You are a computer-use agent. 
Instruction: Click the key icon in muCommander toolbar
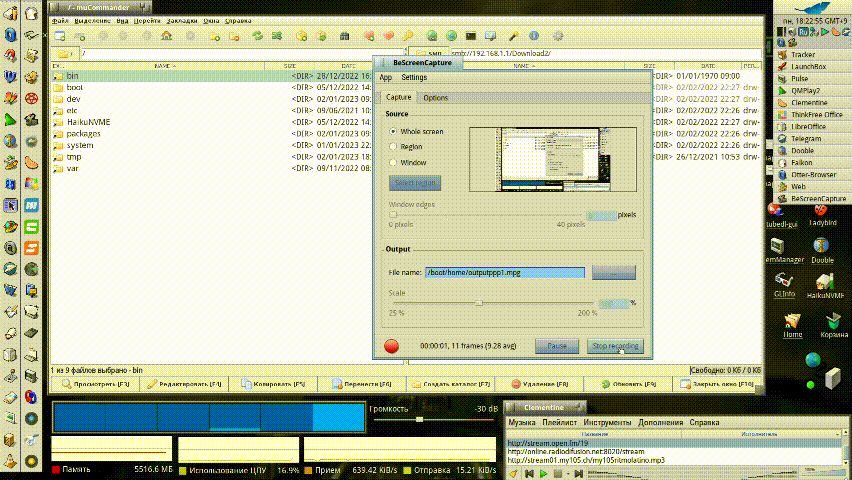pyautogui.click(x=408, y=35)
